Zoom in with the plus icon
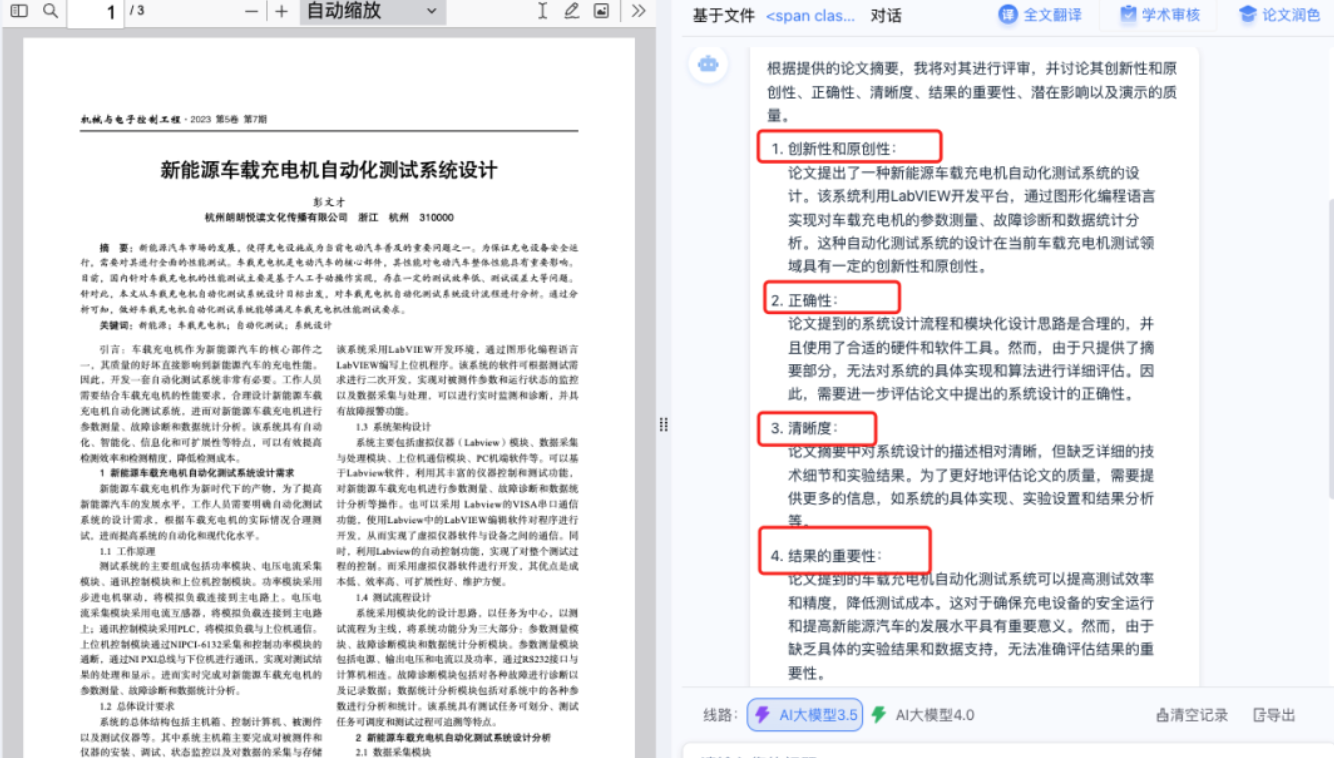The height and width of the screenshot is (758, 1334). (282, 11)
